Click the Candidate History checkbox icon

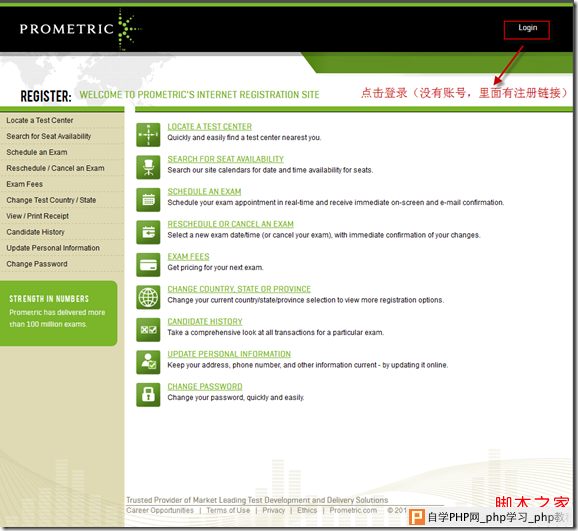(148, 329)
